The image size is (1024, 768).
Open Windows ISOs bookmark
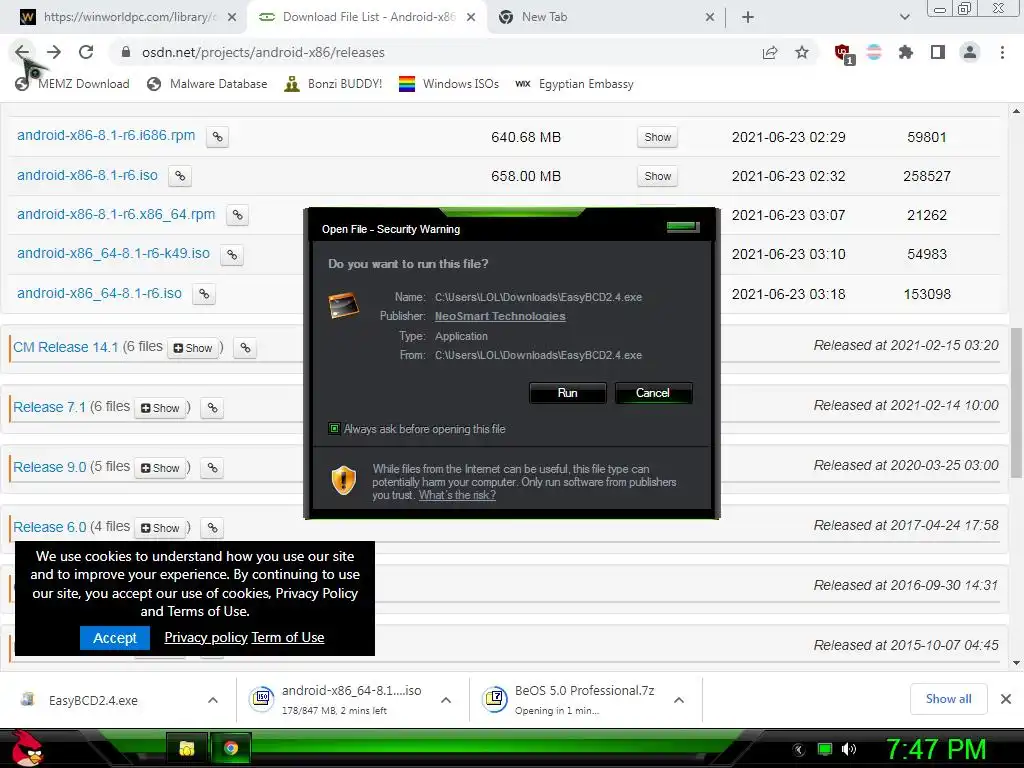pos(449,84)
